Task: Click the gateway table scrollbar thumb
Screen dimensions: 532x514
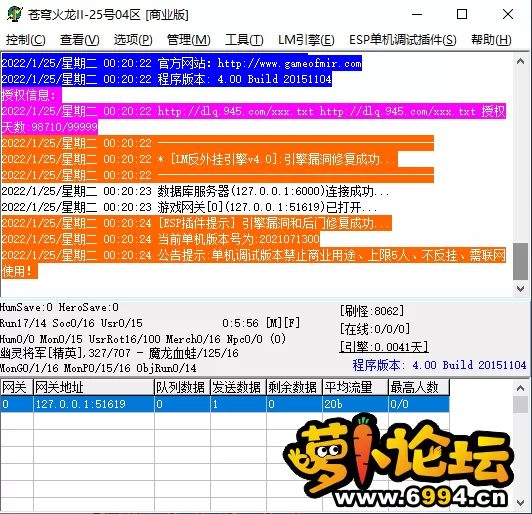Action: tap(520, 405)
